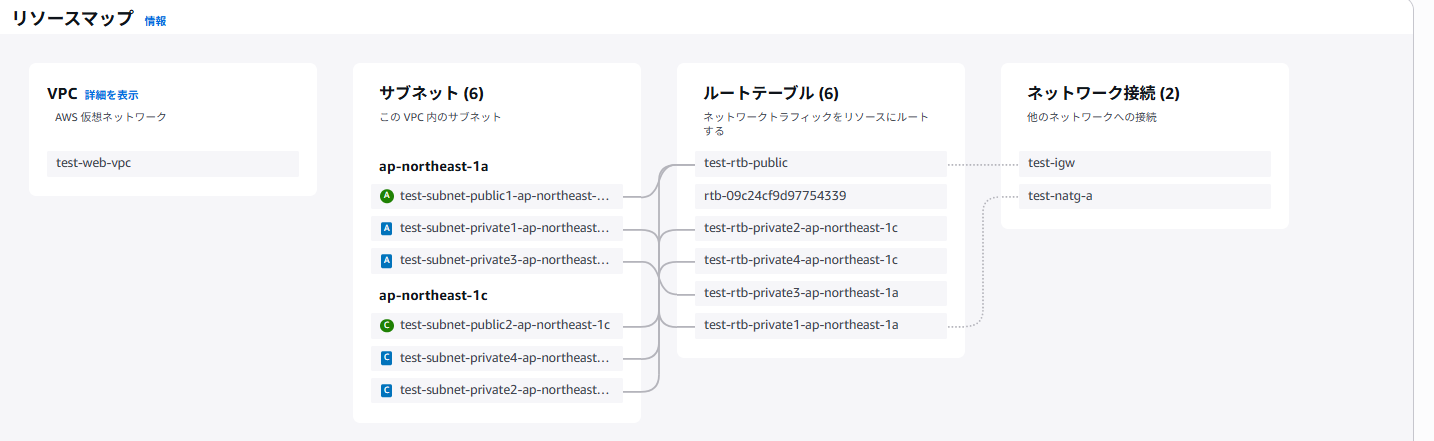This screenshot has height=441, width=1434.
Task: Pick the test-subnet-private4 subnet name
Action: 505,358
